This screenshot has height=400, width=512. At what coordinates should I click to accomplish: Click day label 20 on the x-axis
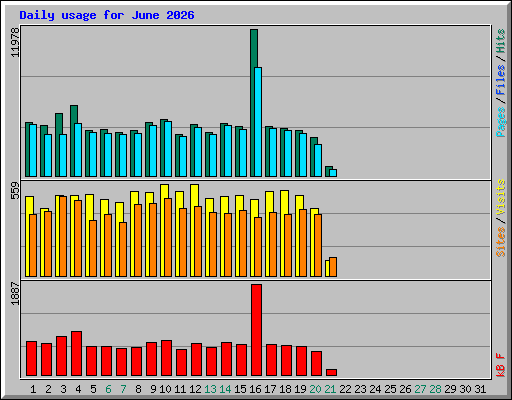pos(315,389)
